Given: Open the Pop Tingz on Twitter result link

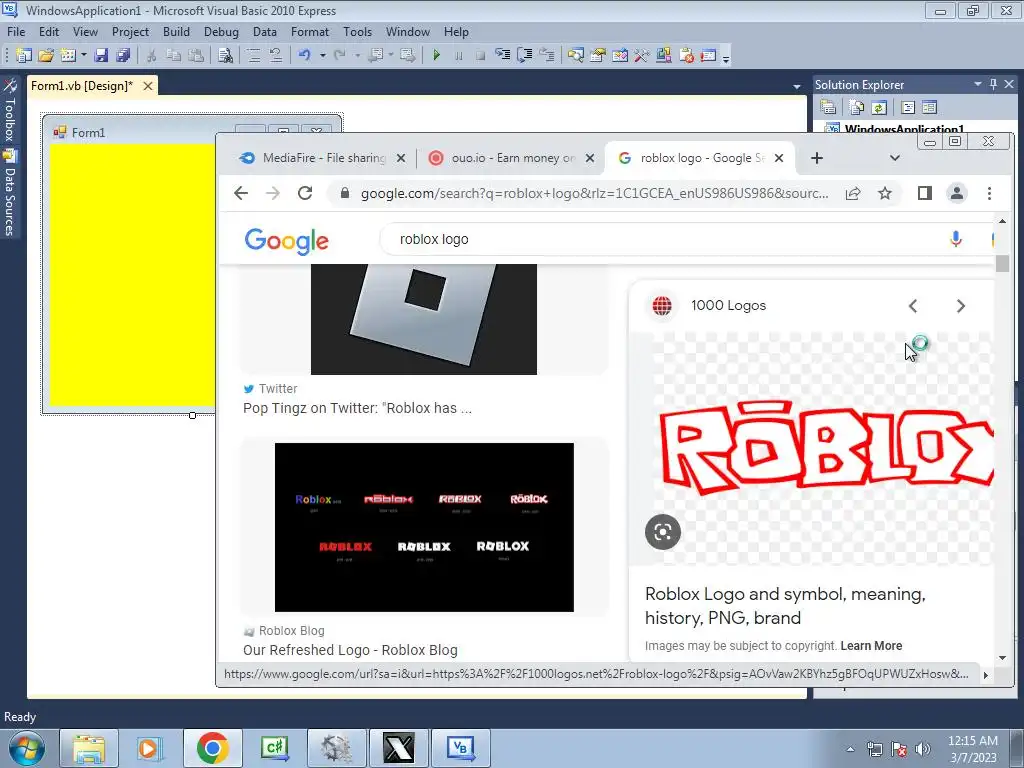Looking at the screenshot, I should click(x=357, y=408).
